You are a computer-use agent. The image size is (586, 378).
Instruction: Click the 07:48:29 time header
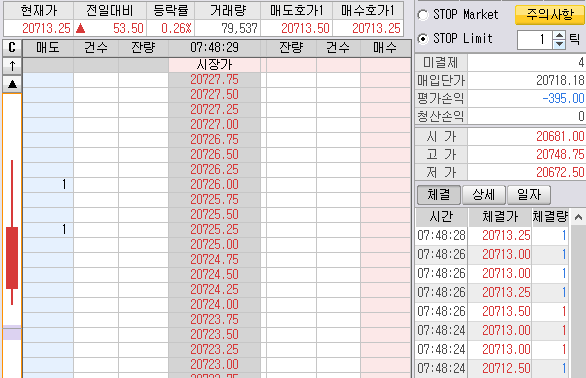coord(214,48)
